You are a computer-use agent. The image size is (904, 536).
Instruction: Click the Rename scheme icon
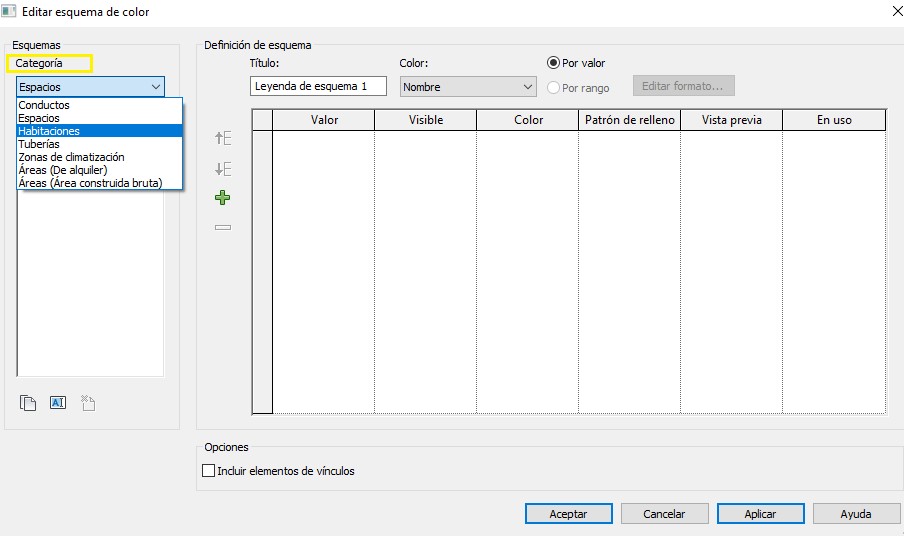pos(58,403)
